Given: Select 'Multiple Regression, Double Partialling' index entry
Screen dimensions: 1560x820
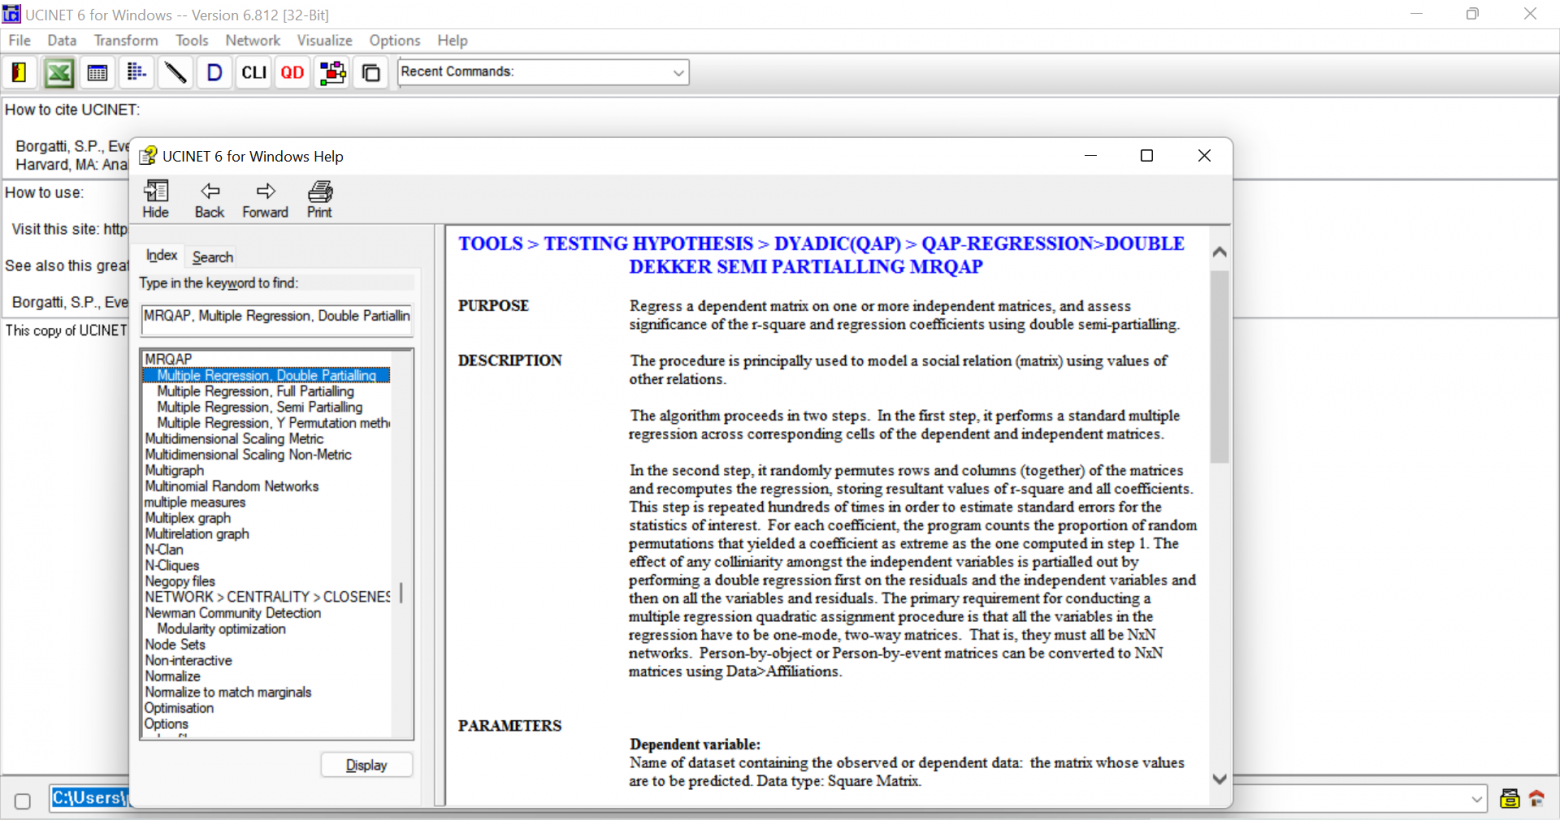Looking at the screenshot, I should 266,375.
